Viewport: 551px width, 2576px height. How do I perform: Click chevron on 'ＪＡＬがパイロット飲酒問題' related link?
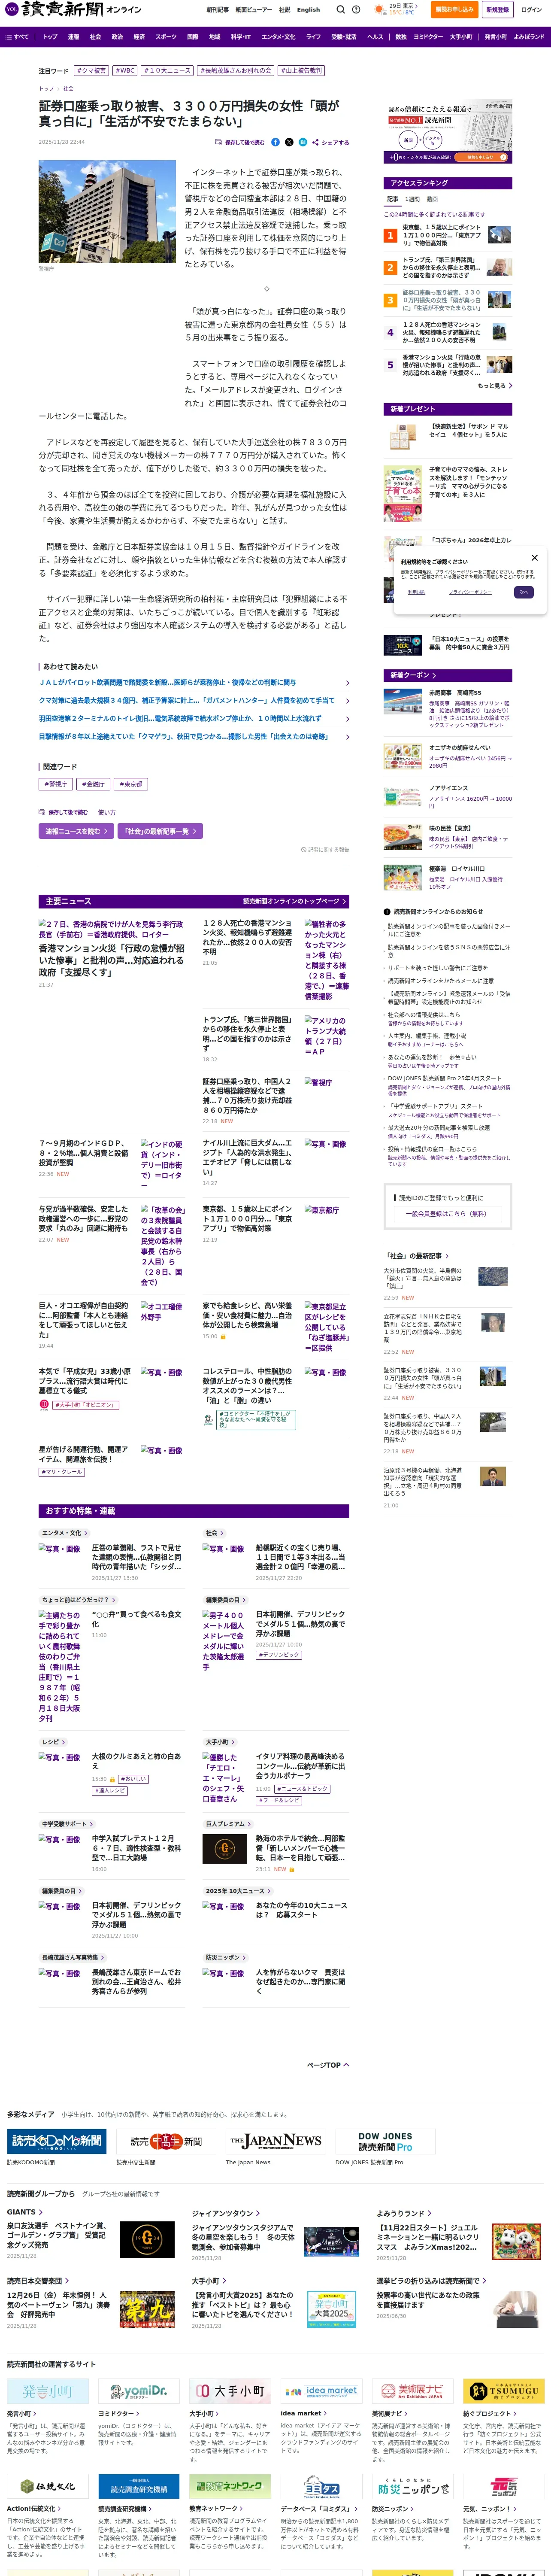[347, 683]
